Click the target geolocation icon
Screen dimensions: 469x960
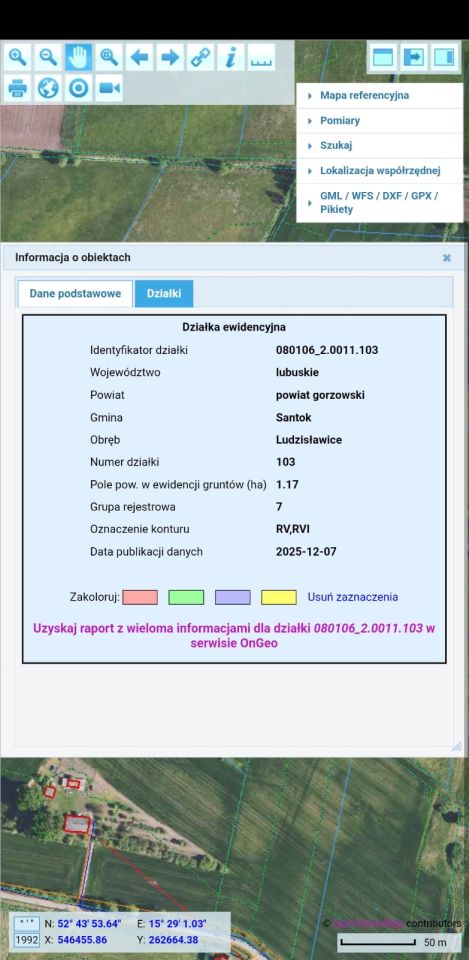78,88
